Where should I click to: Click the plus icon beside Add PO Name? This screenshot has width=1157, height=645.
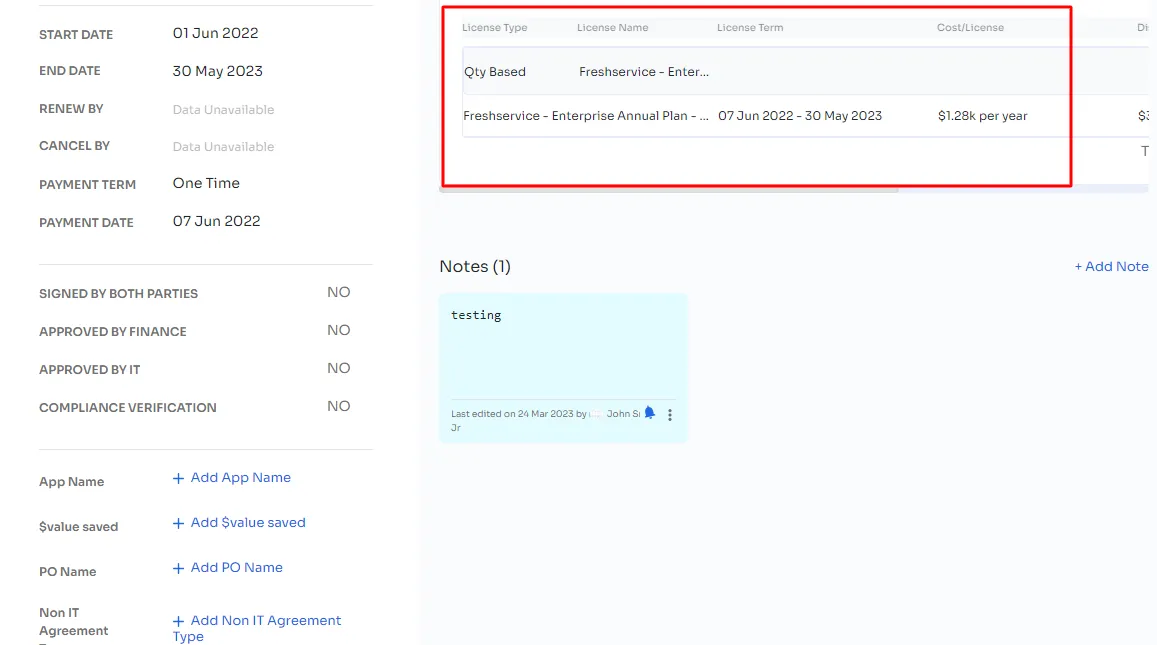[178, 568]
